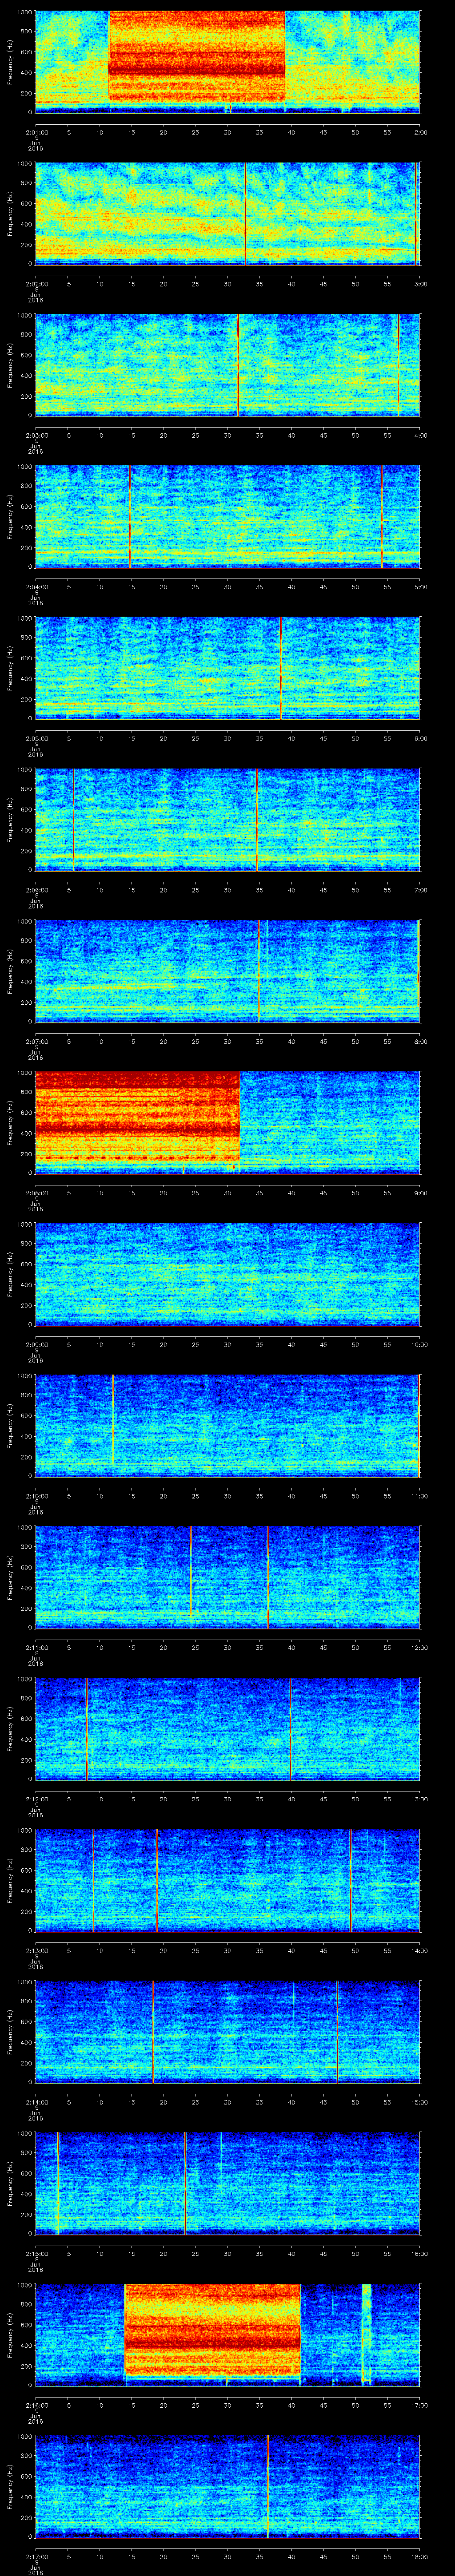Image resolution: width=455 pixels, height=2576 pixels.
Task: Click the red transient near 15s in 2:04:00 panel
Action: 130,516
